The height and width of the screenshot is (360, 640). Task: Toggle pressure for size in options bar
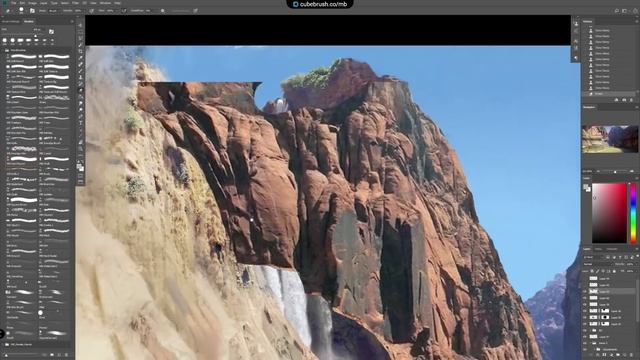click(196, 11)
